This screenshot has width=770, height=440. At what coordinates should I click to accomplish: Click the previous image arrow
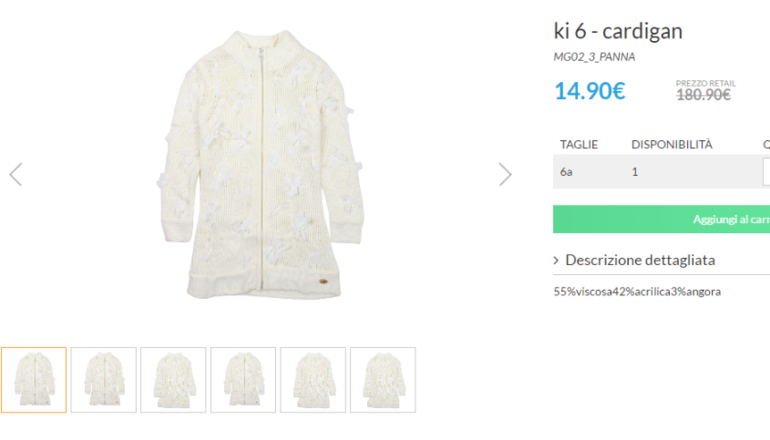click(x=15, y=175)
